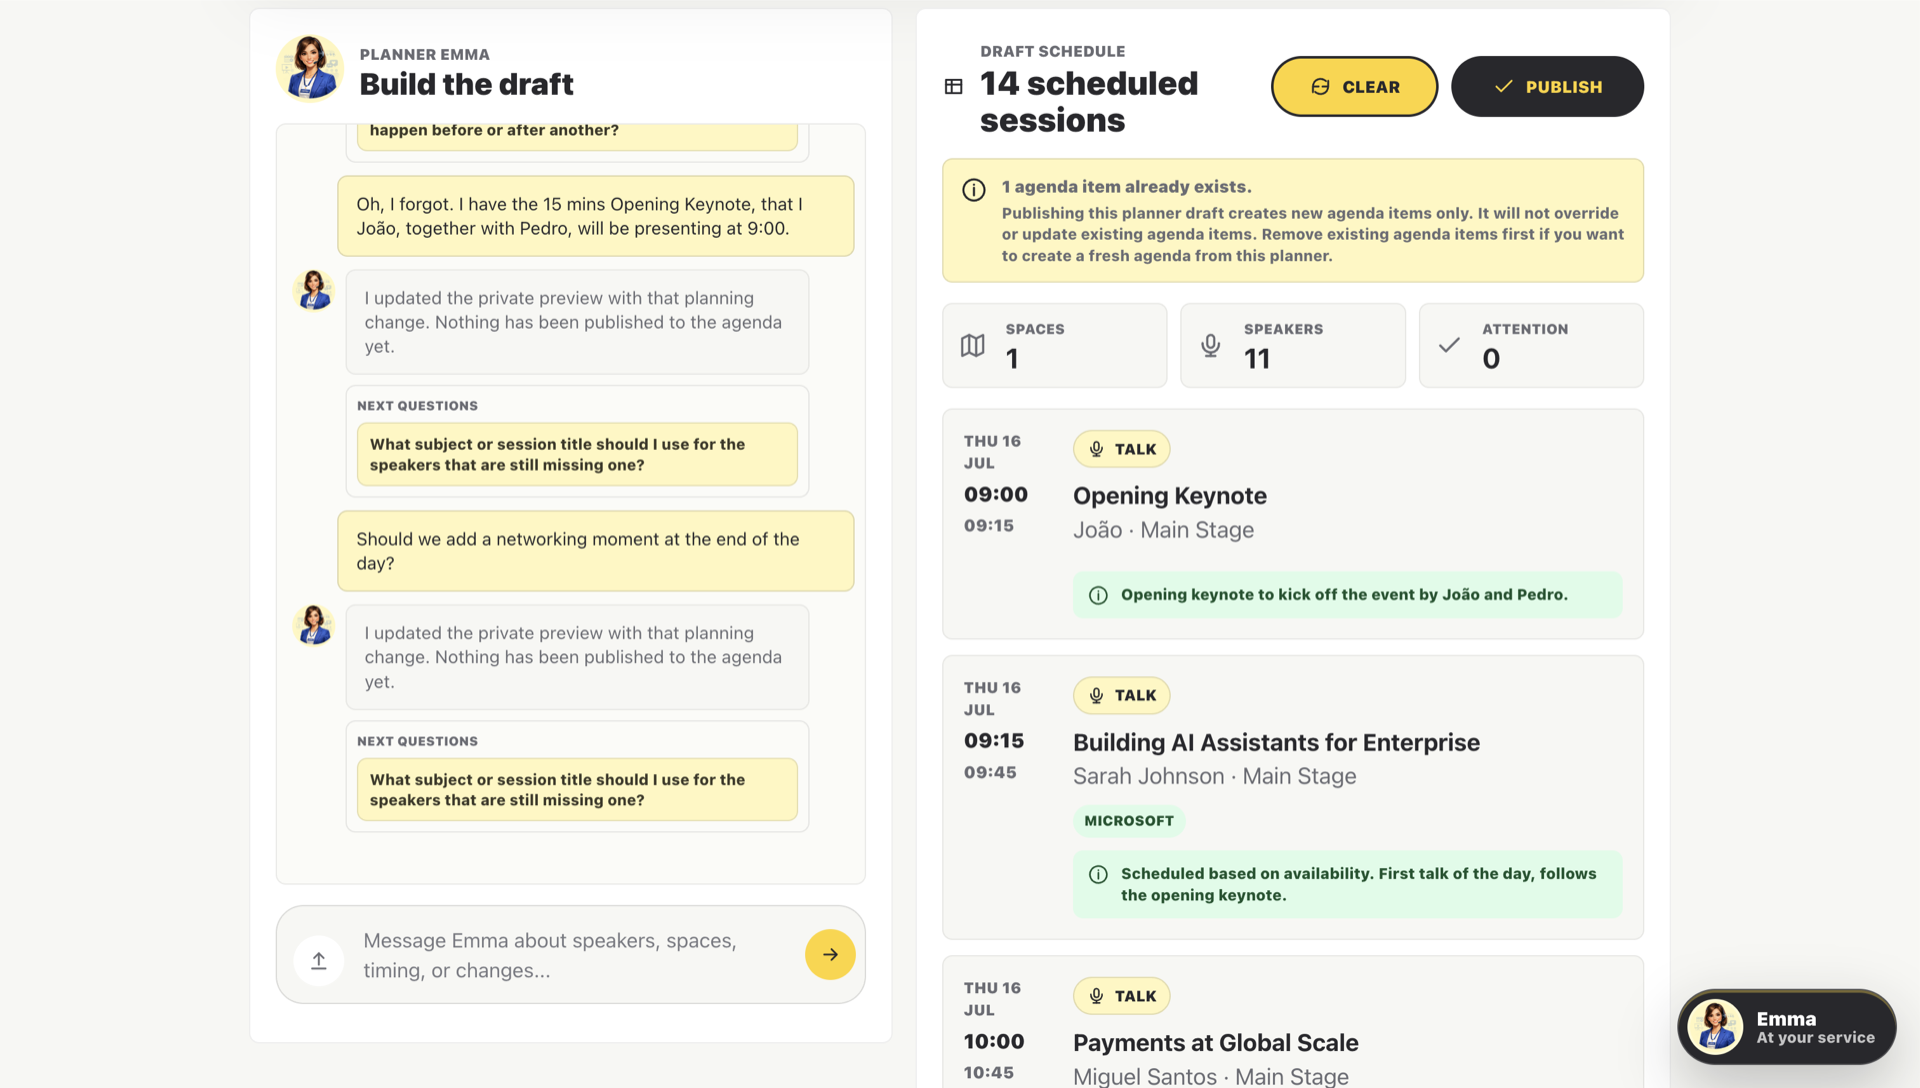Click Planner Emma avatar in the header
This screenshot has width=1920, height=1088.
tap(310, 69)
